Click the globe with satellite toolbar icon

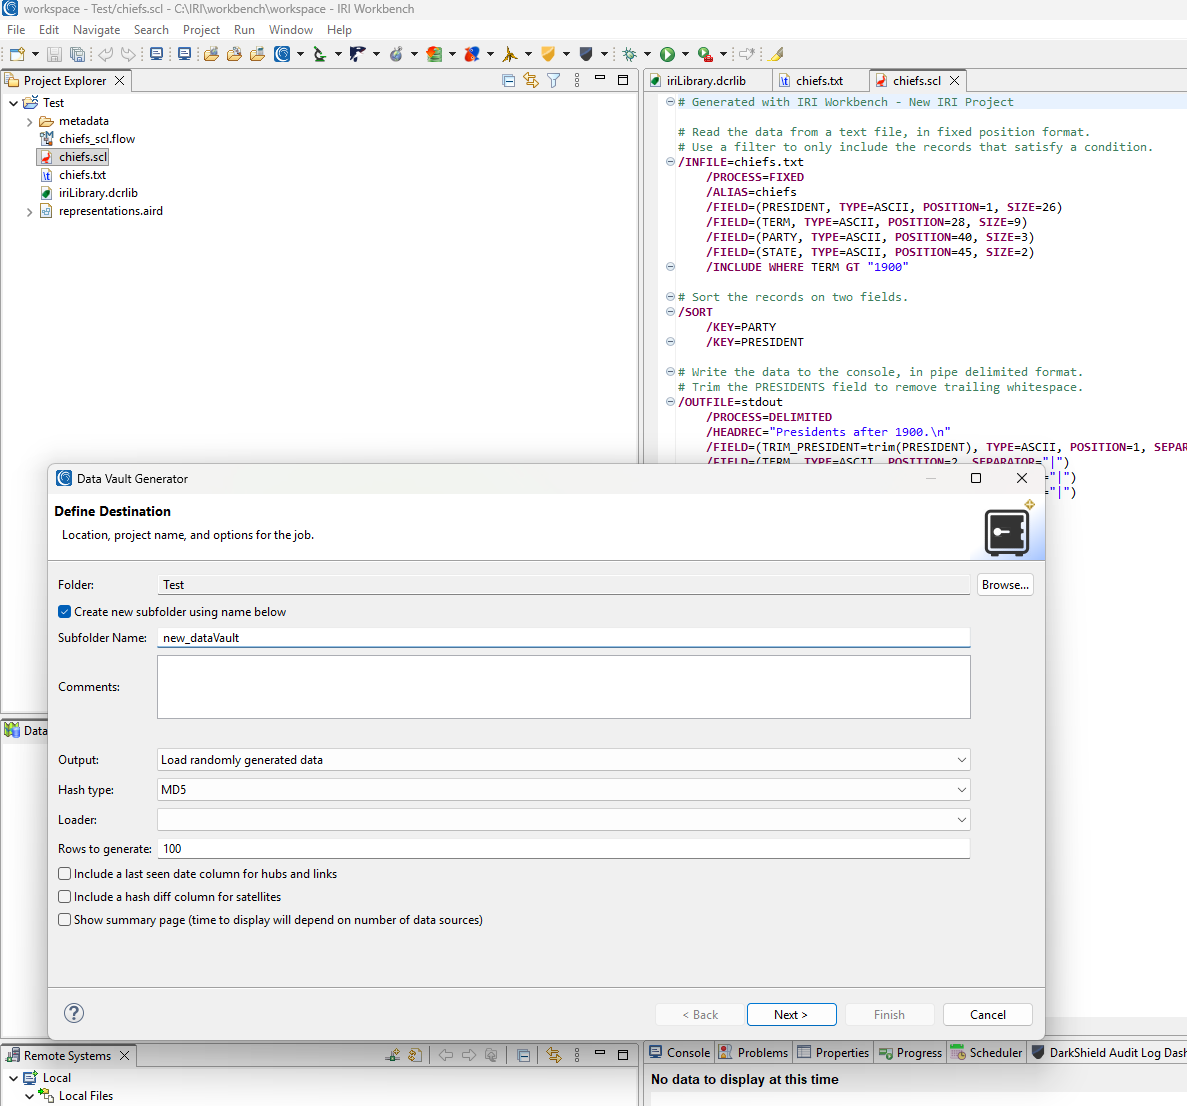tap(396, 54)
